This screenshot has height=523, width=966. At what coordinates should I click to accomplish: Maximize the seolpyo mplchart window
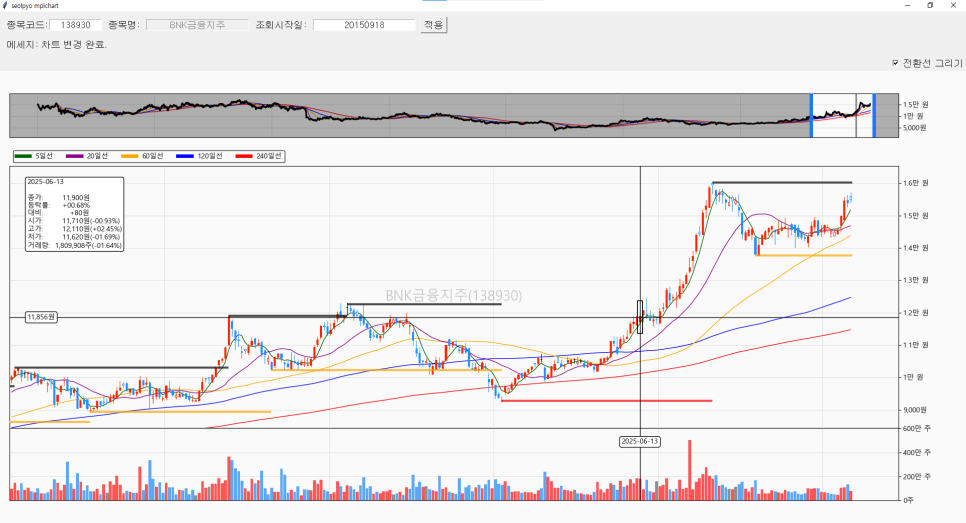[930, 5]
